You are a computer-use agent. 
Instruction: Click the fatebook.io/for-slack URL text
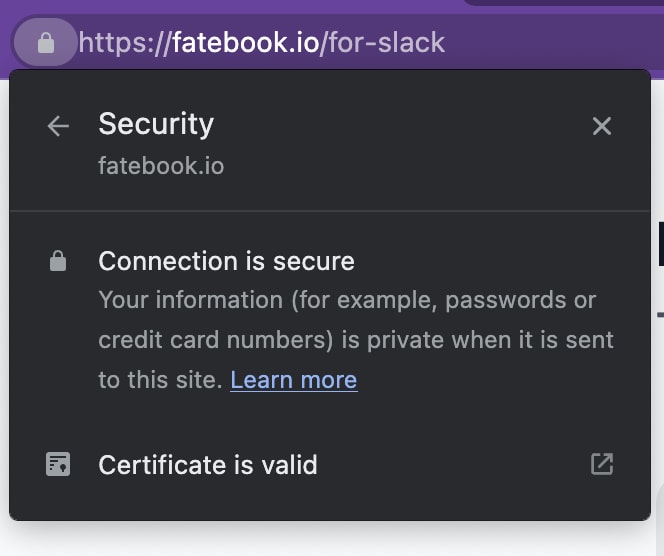[300, 43]
